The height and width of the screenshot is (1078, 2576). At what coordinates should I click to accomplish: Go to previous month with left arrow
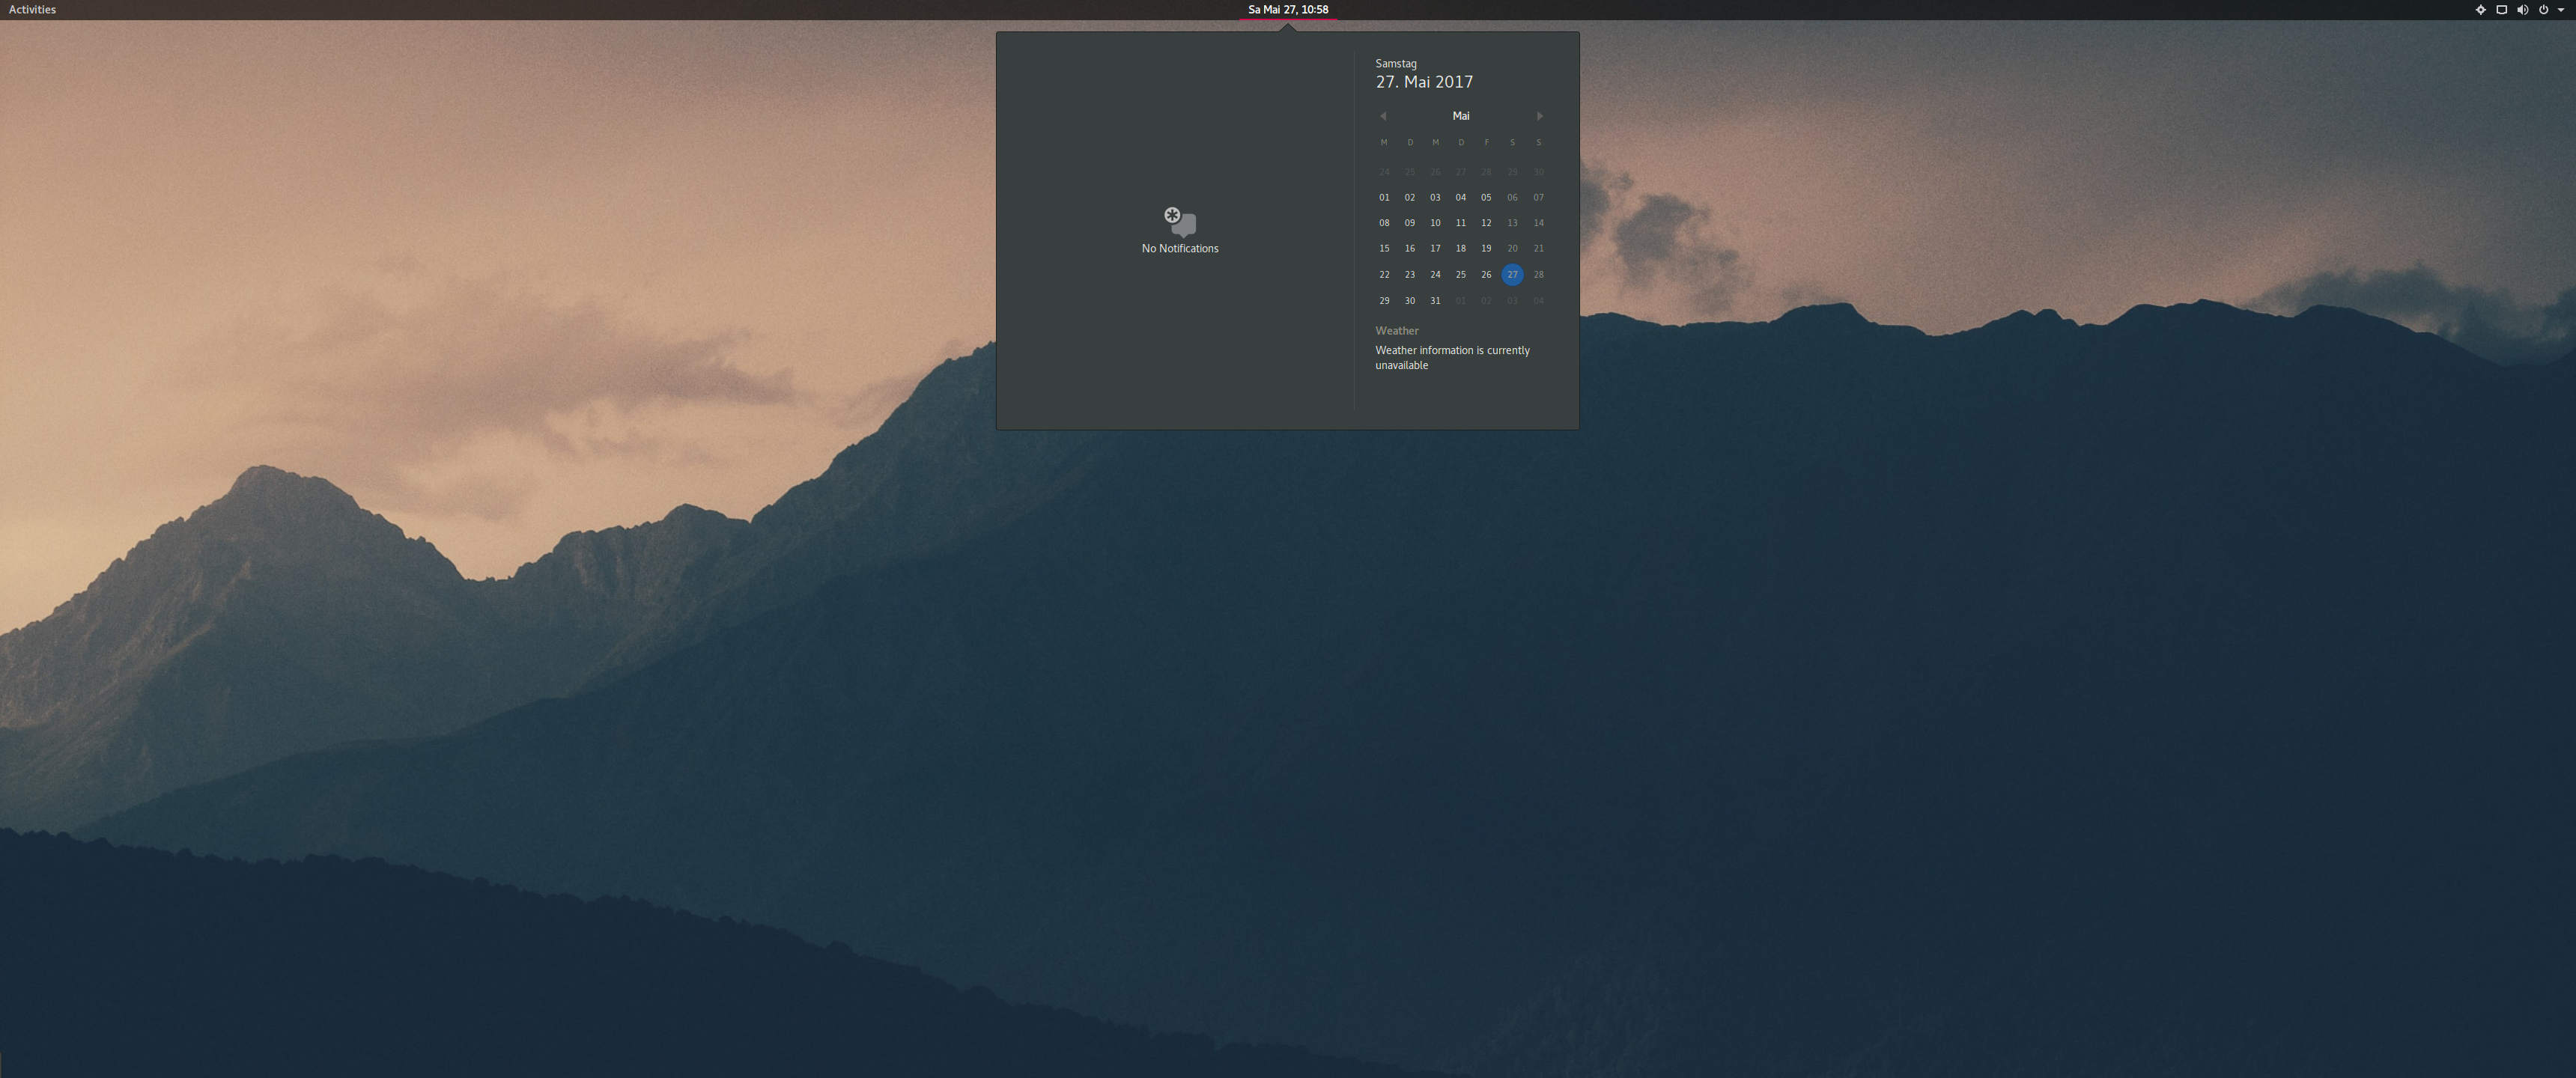(1383, 116)
